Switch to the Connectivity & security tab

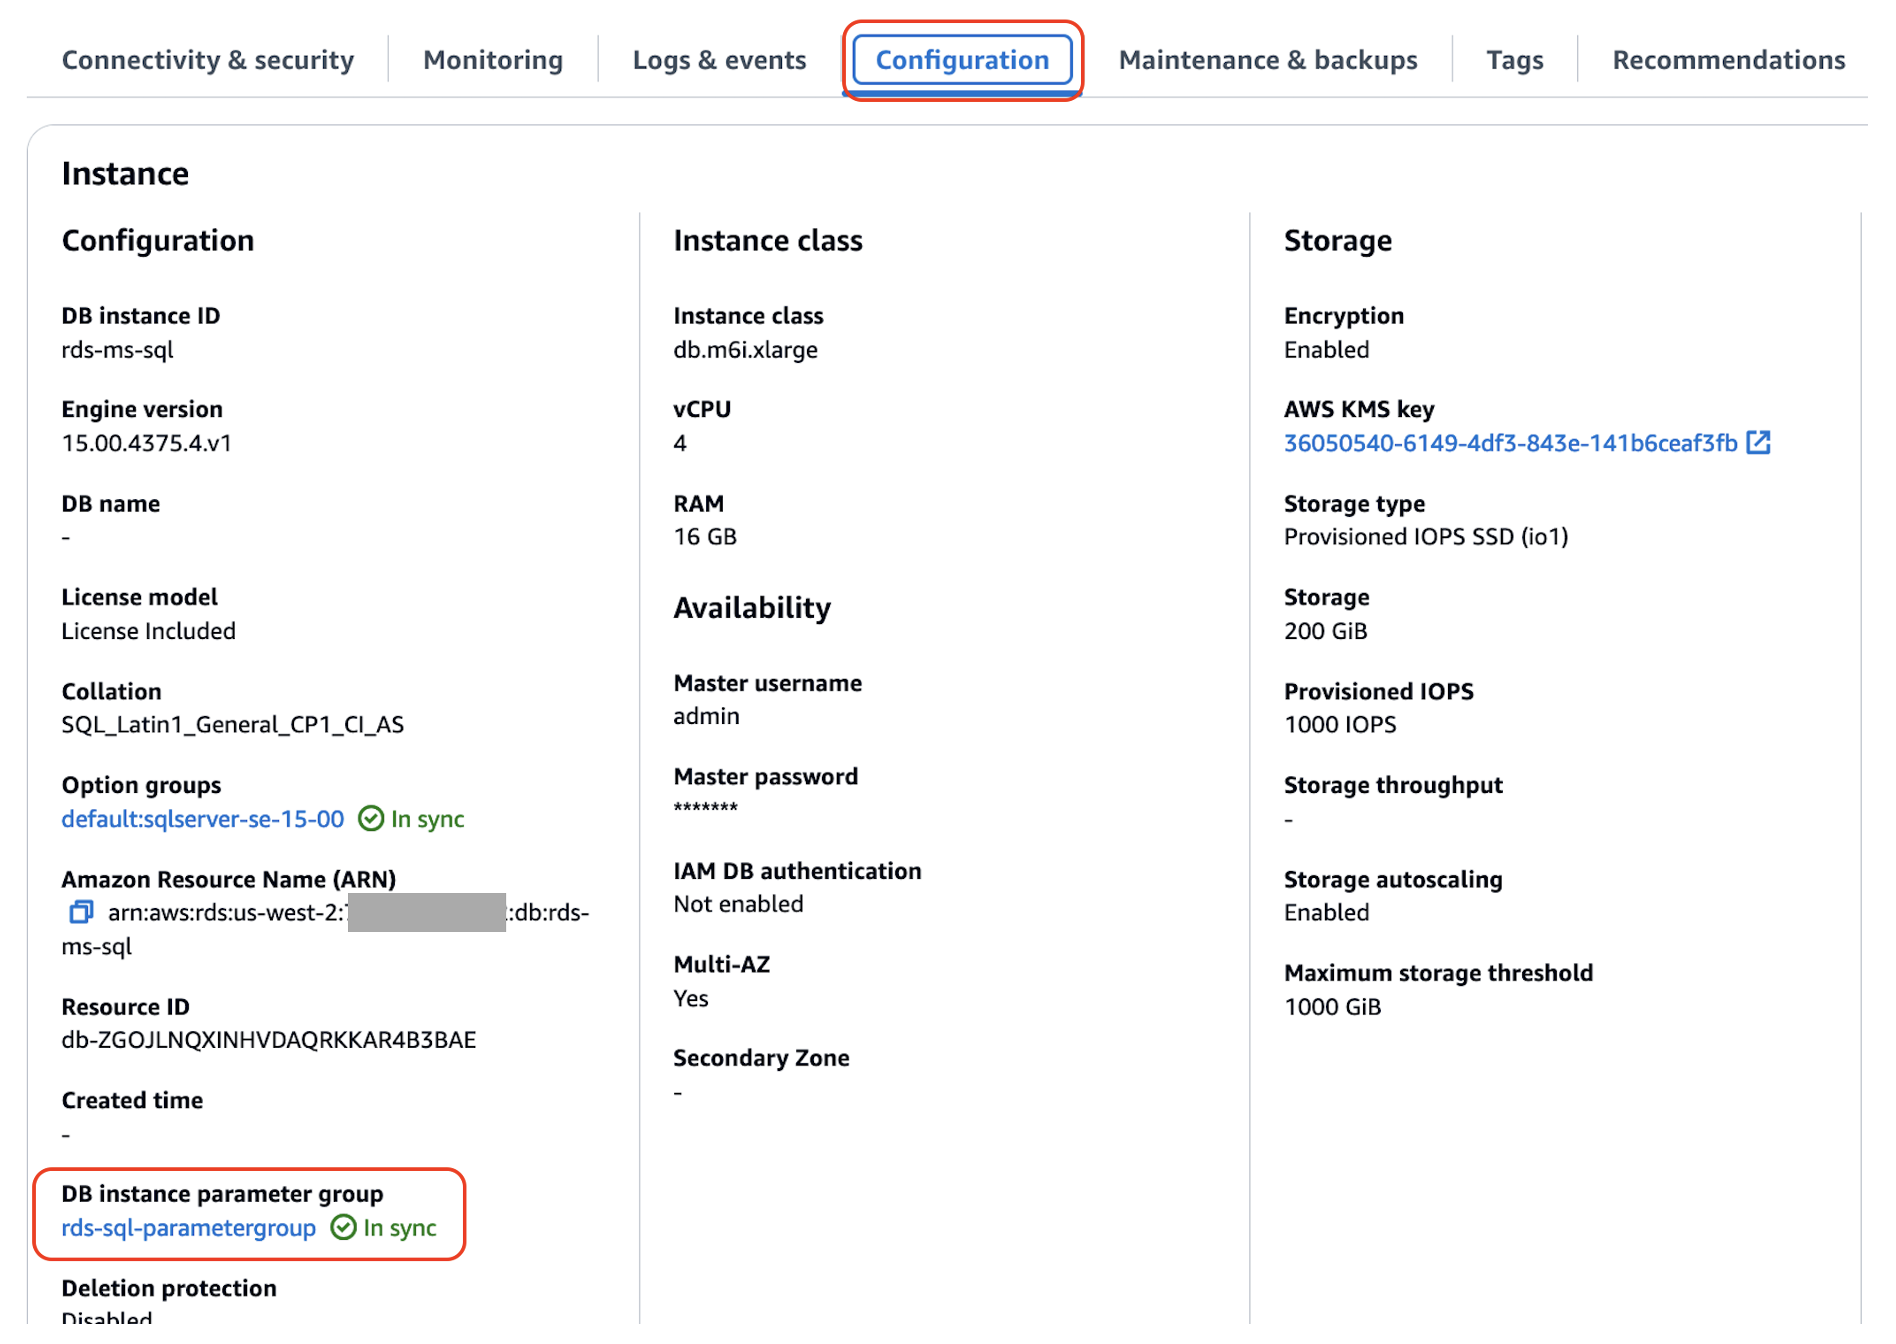[208, 60]
